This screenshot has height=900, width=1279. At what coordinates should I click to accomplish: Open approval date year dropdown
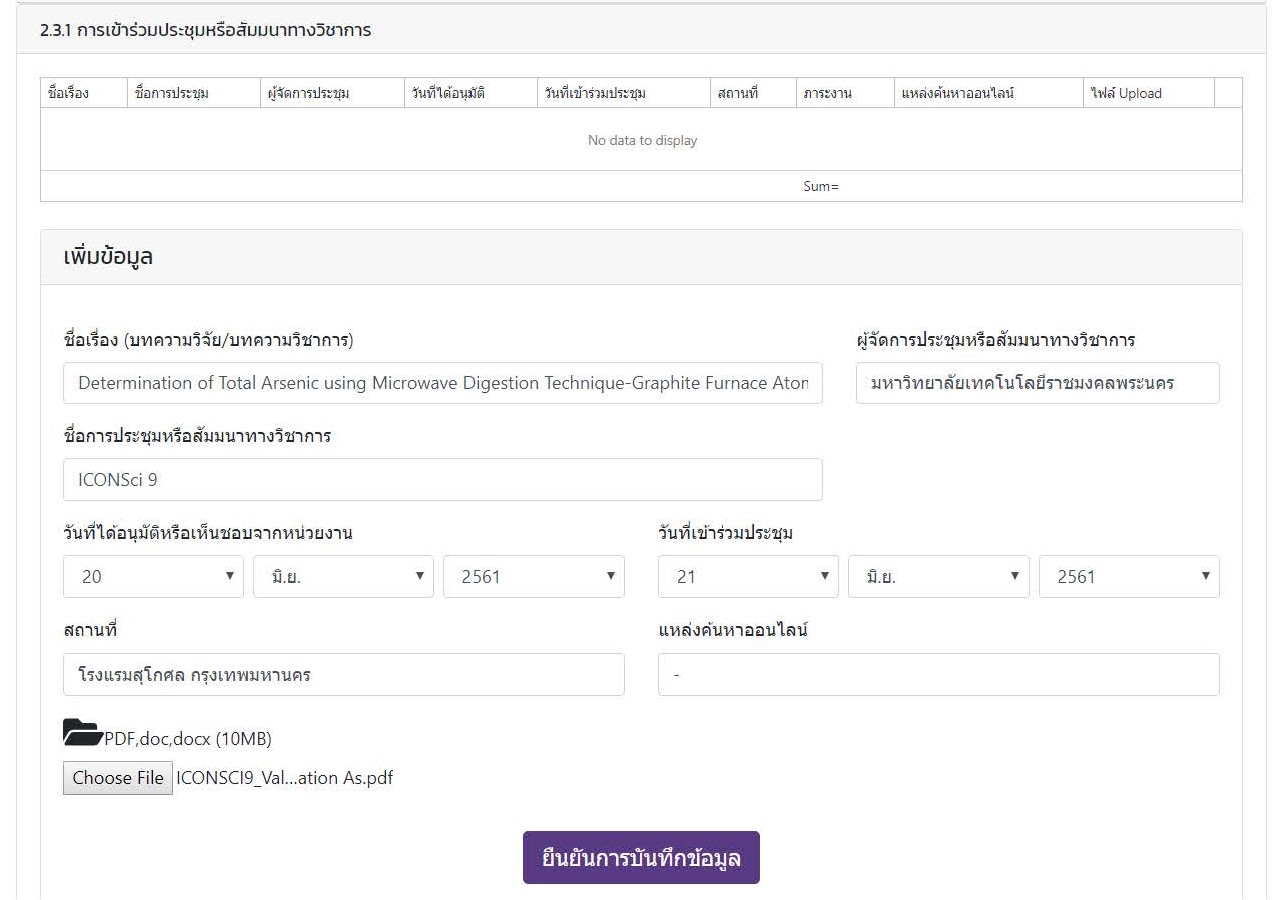click(533, 577)
